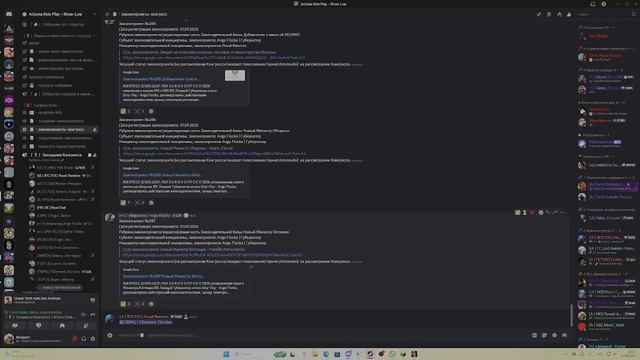The height and width of the screenshot is (360, 640).
Task: Toggle check reaction on Министр Обороны message
Action: [125, 202]
